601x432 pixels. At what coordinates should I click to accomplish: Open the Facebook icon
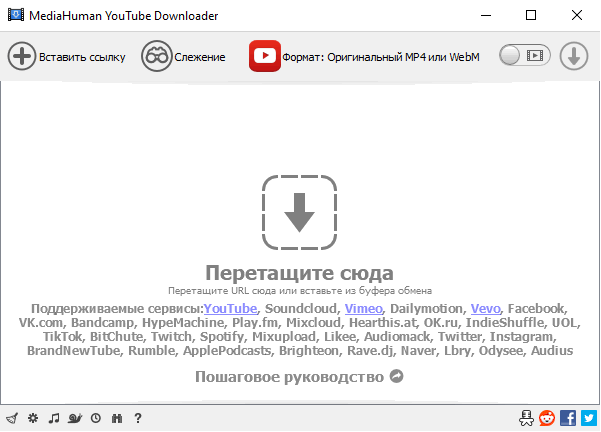click(568, 418)
